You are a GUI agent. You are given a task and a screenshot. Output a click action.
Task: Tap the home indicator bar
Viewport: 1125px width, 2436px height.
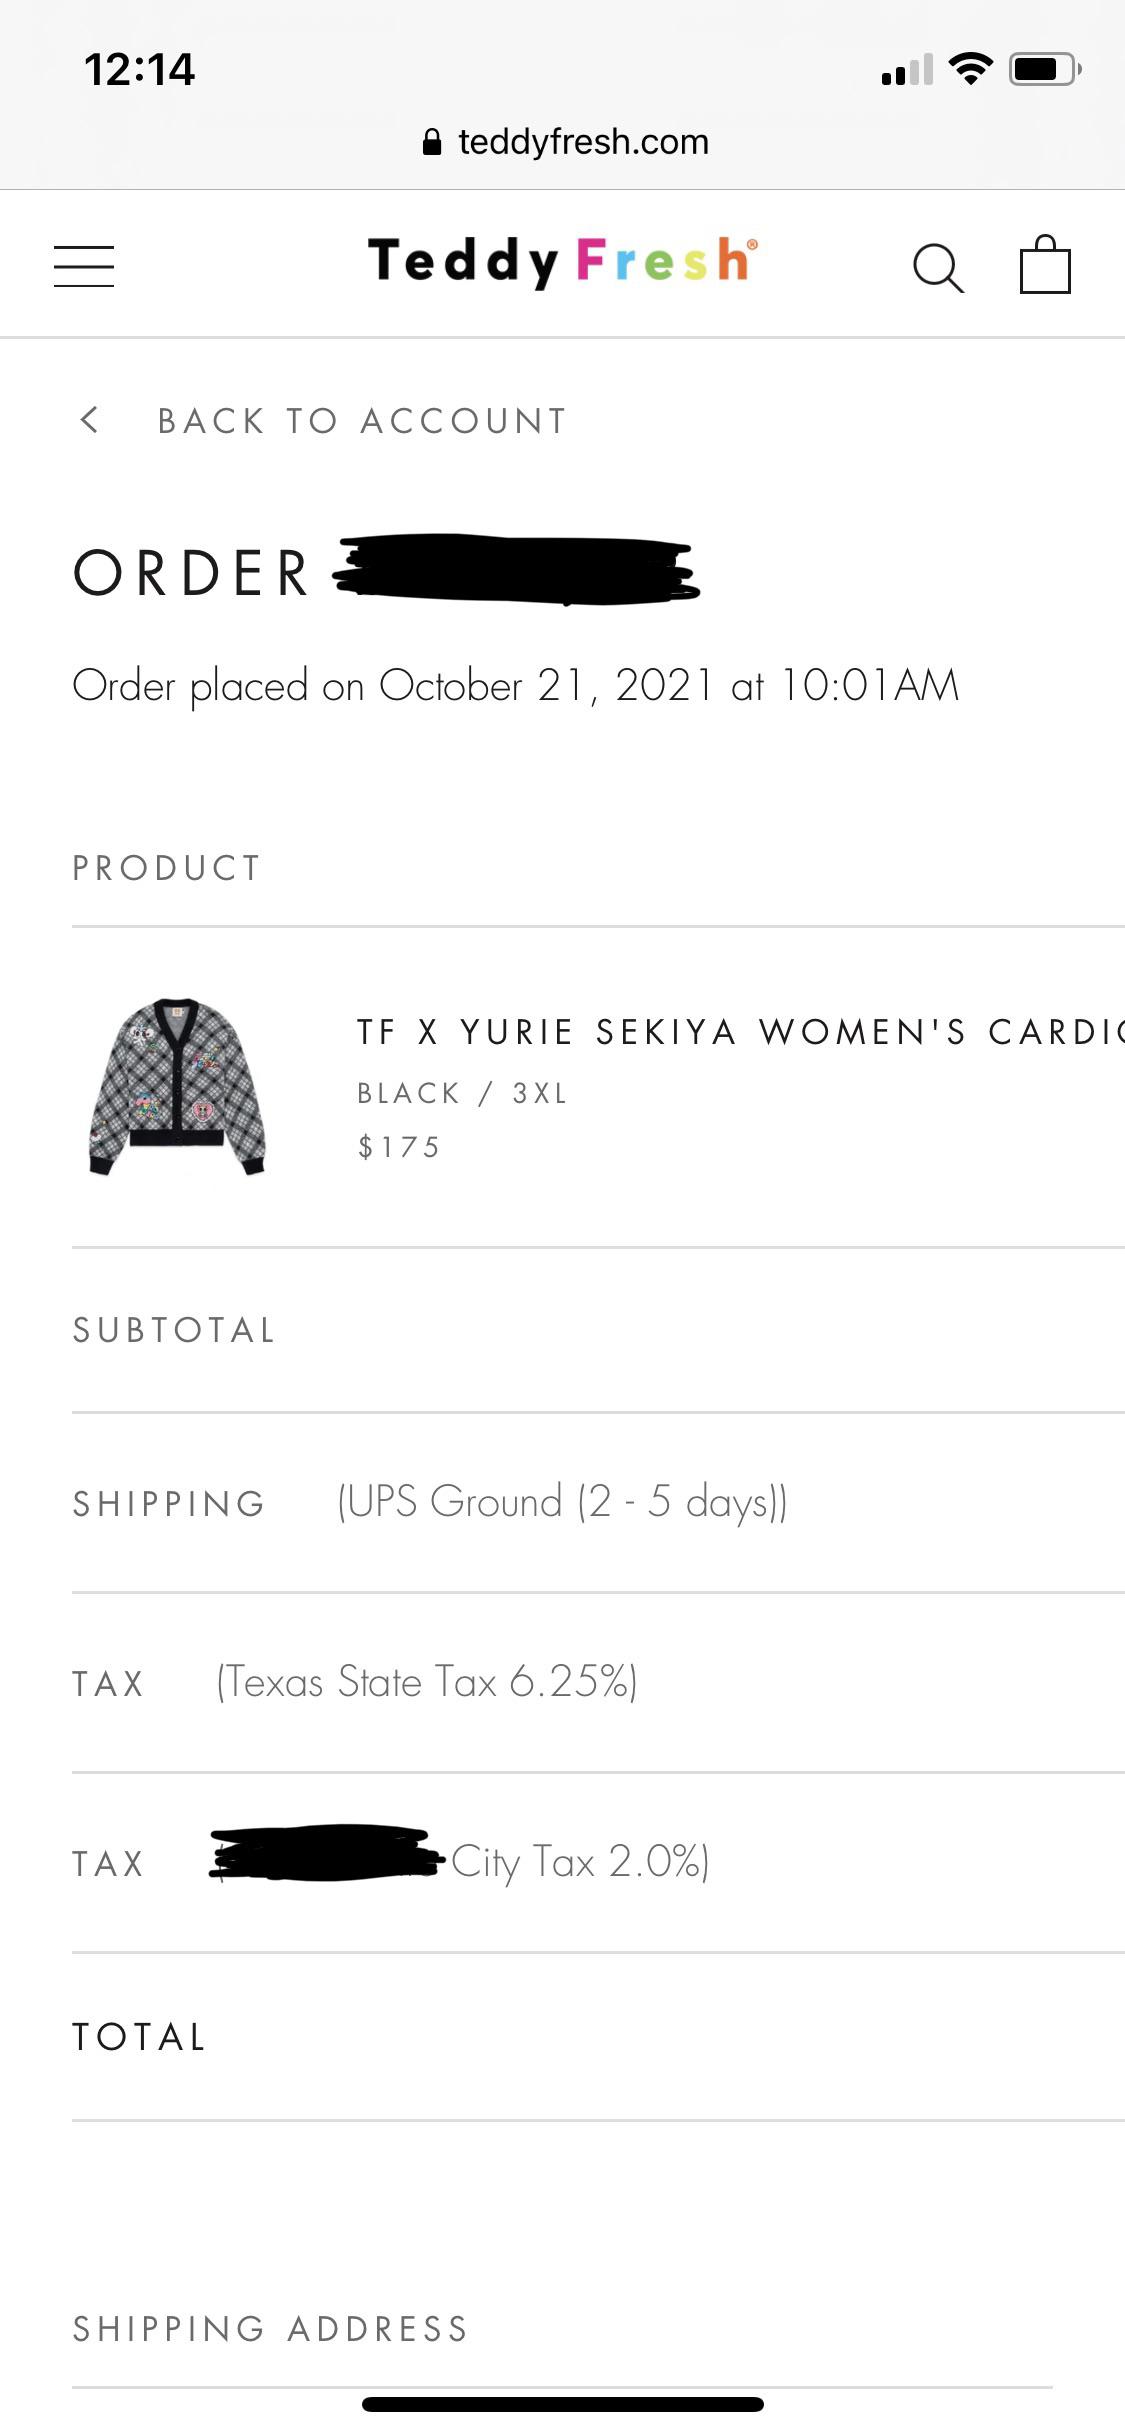pyautogui.click(x=562, y=2404)
